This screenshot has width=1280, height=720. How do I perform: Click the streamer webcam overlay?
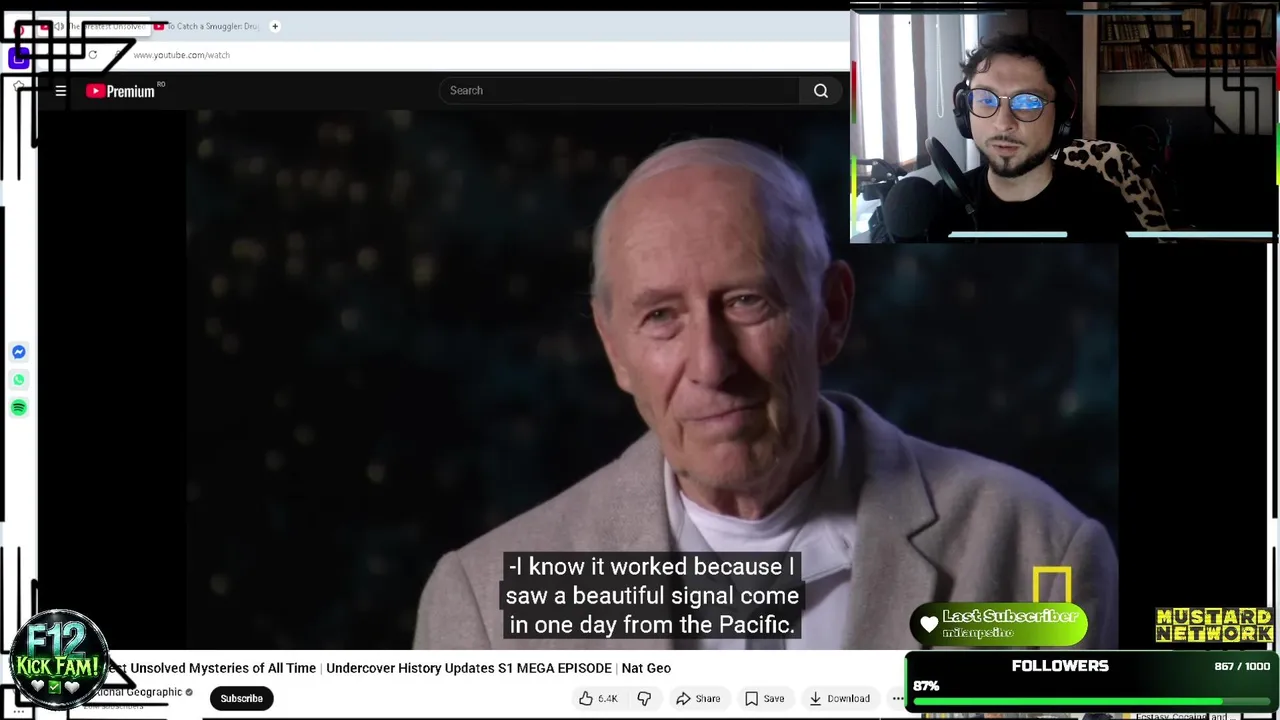coord(1064,122)
